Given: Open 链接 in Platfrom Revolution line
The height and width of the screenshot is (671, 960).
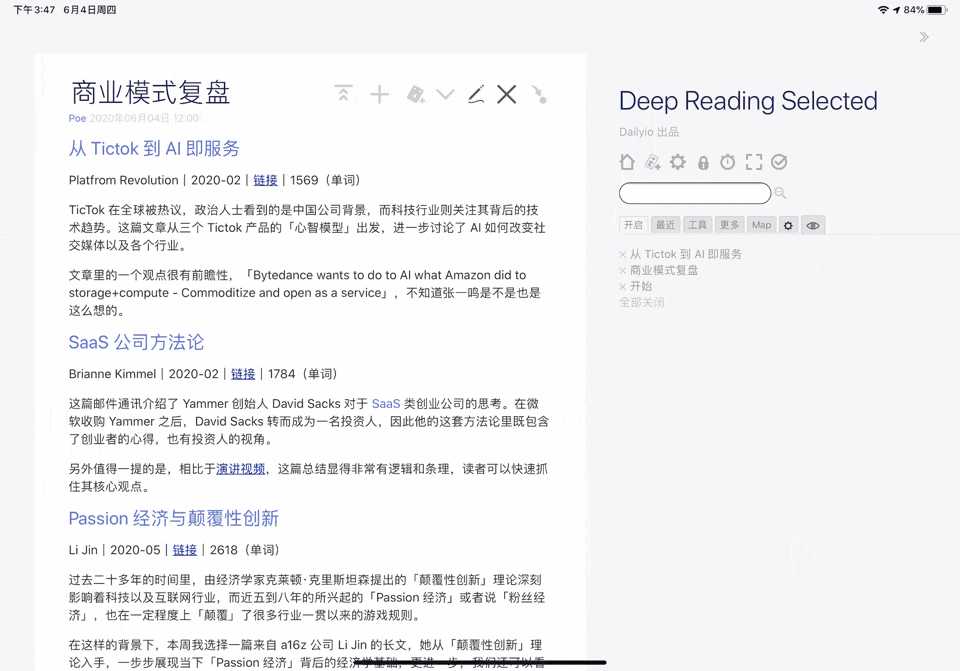Looking at the screenshot, I should point(265,180).
